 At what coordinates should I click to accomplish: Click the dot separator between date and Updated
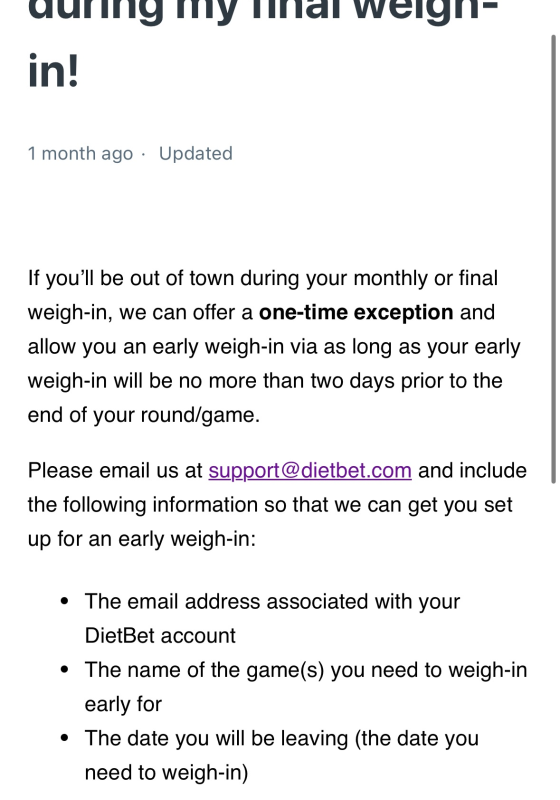(x=143, y=154)
